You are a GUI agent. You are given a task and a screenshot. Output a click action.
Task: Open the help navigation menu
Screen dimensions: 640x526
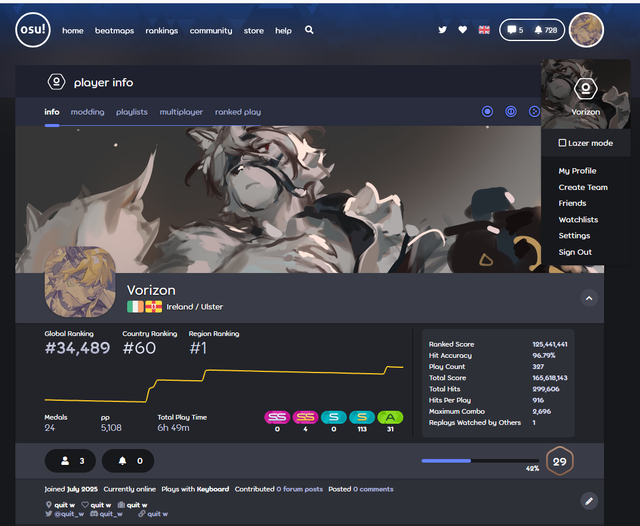pyautogui.click(x=283, y=31)
